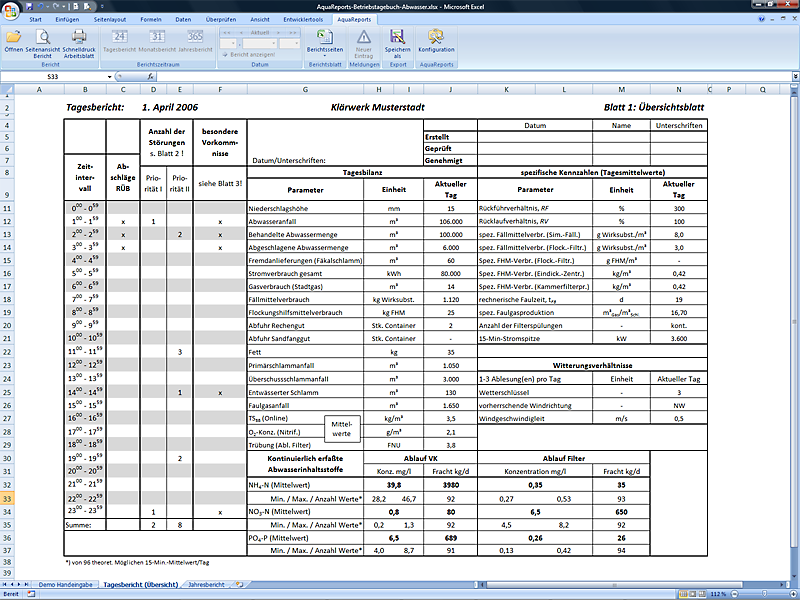Select Tagesbericht 24 calendar icon
800x600 pixels.
tap(119, 41)
